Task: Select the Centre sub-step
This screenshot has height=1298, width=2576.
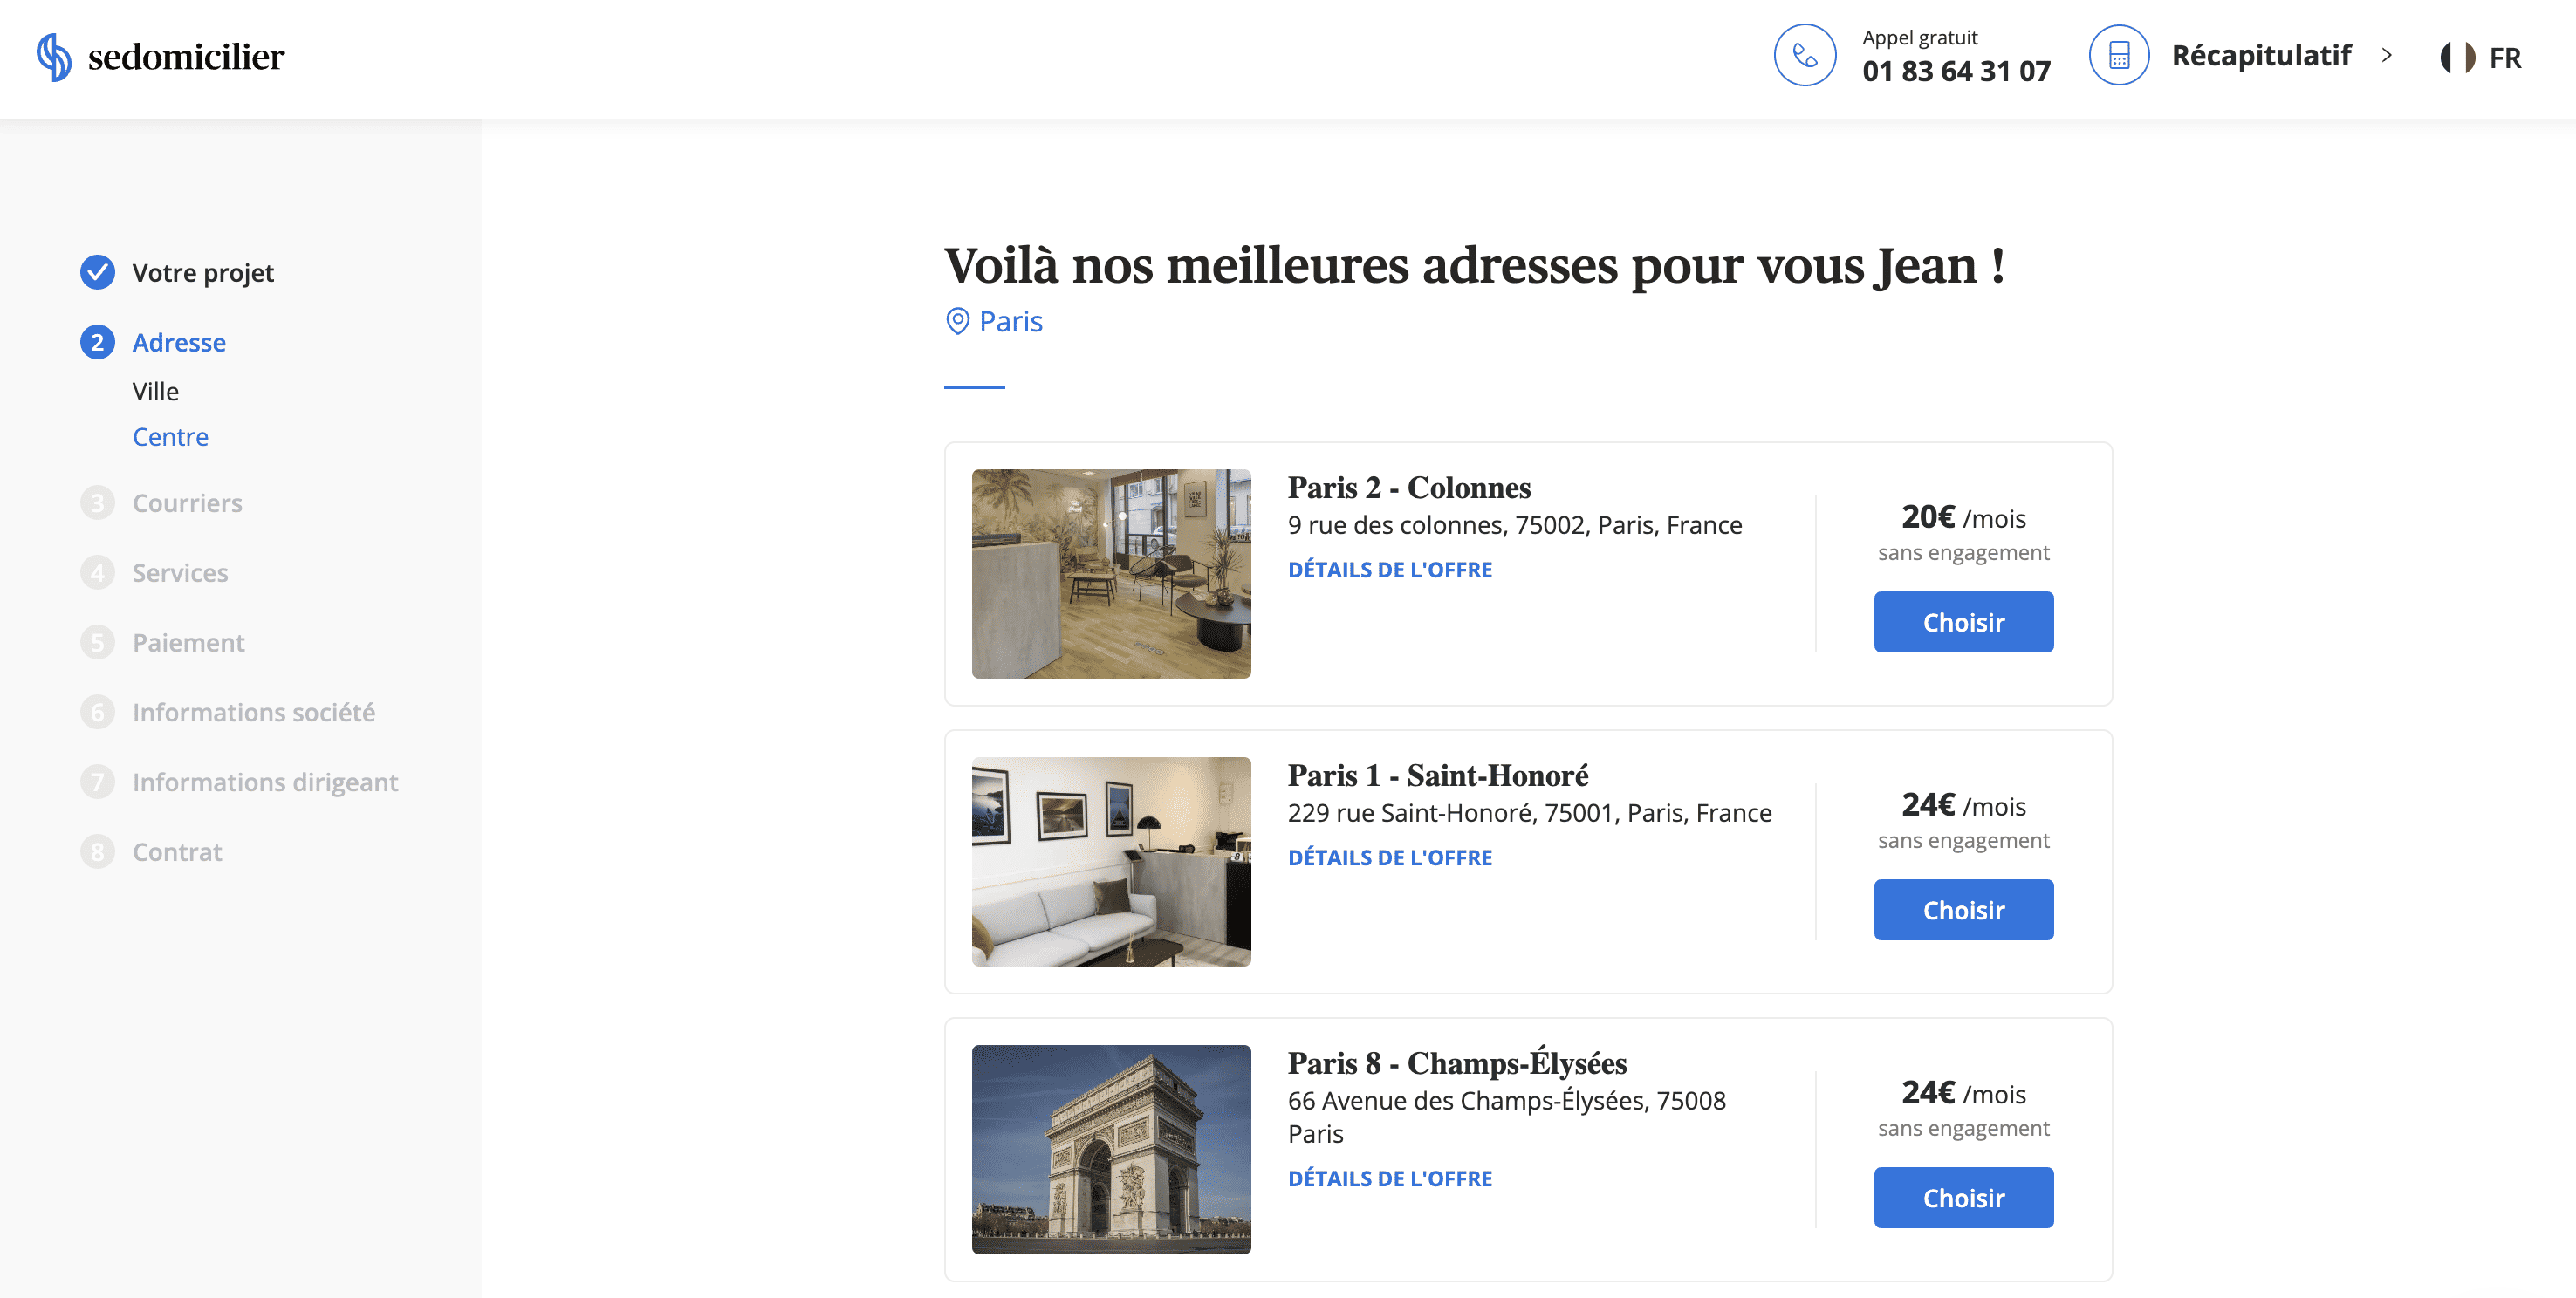Action: point(170,437)
